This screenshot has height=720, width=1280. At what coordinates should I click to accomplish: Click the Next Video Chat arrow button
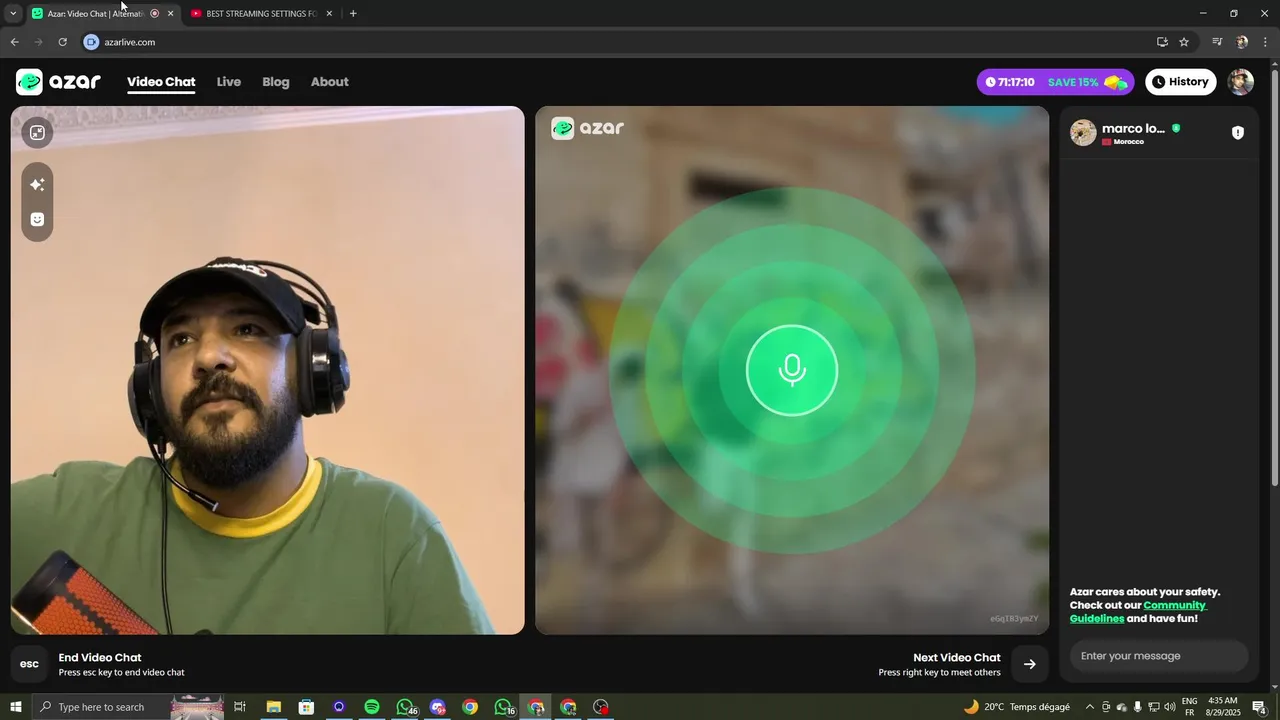(1030, 664)
